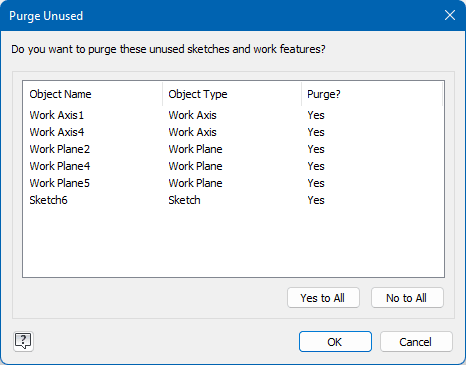Click the Cancel button

416,342
